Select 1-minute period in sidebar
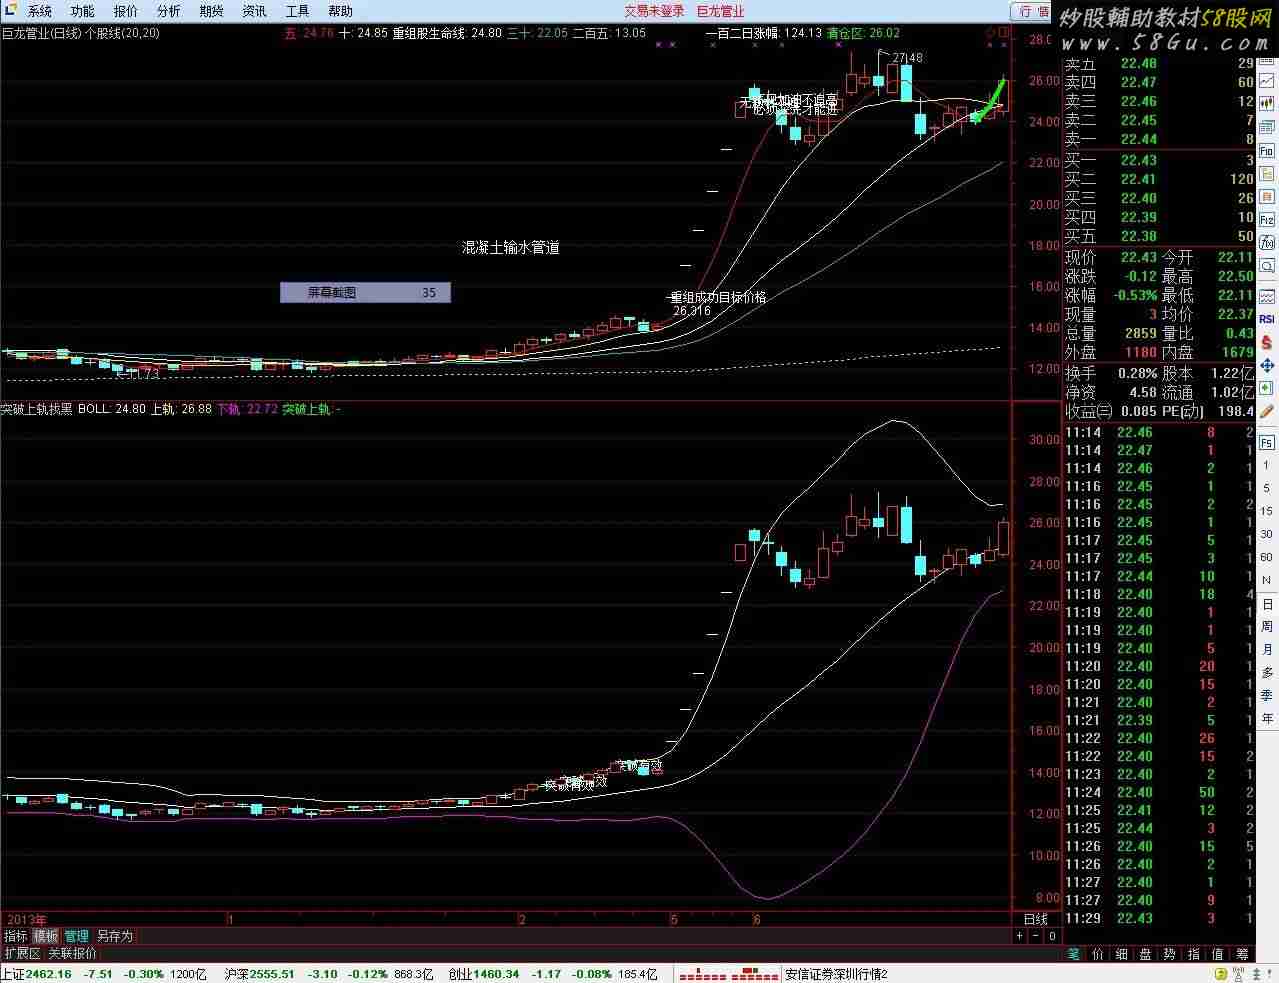 pyautogui.click(x=1267, y=467)
